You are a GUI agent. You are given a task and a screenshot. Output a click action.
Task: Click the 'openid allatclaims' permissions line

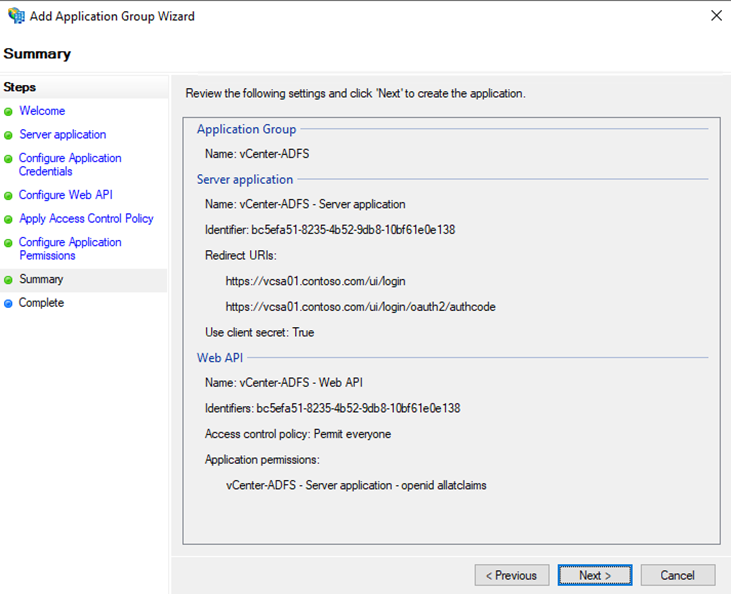click(x=356, y=485)
